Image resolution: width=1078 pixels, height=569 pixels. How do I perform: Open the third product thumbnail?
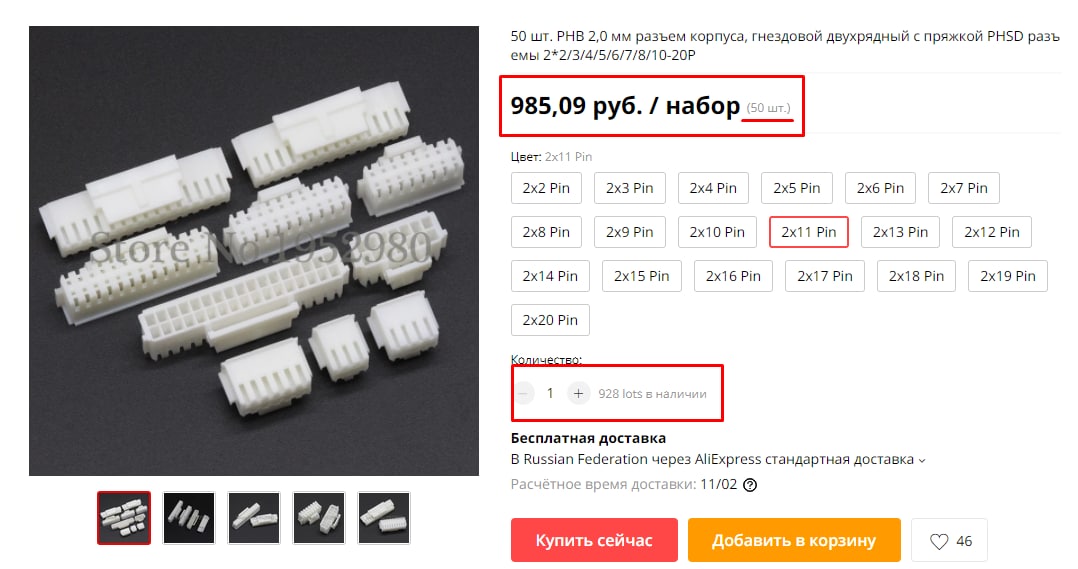pyautogui.click(x=254, y=518)
